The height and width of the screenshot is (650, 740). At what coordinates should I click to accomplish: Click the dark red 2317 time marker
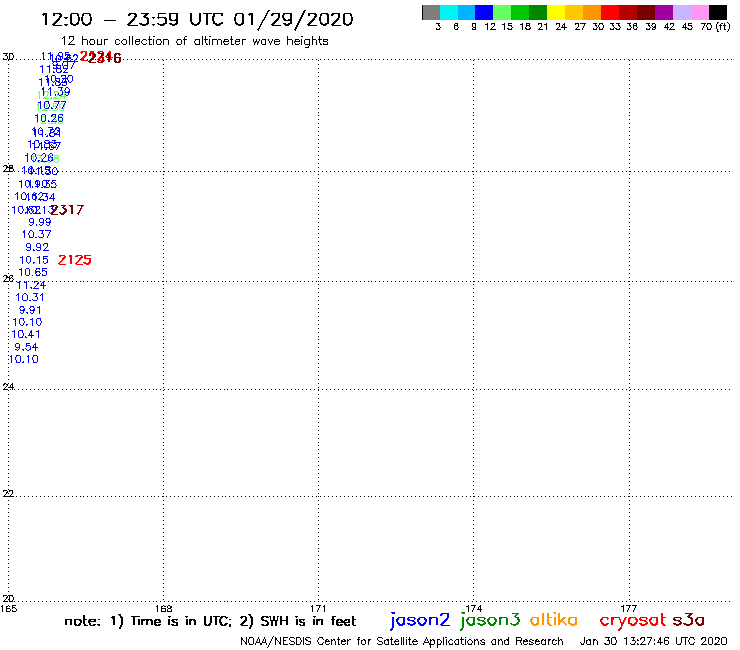(x=67, y=210)
